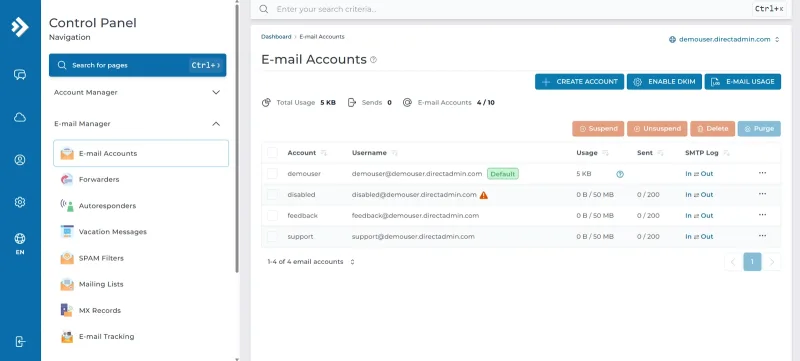
Task: Change language via globe EN icon
Action: click(x=20, y=243)
